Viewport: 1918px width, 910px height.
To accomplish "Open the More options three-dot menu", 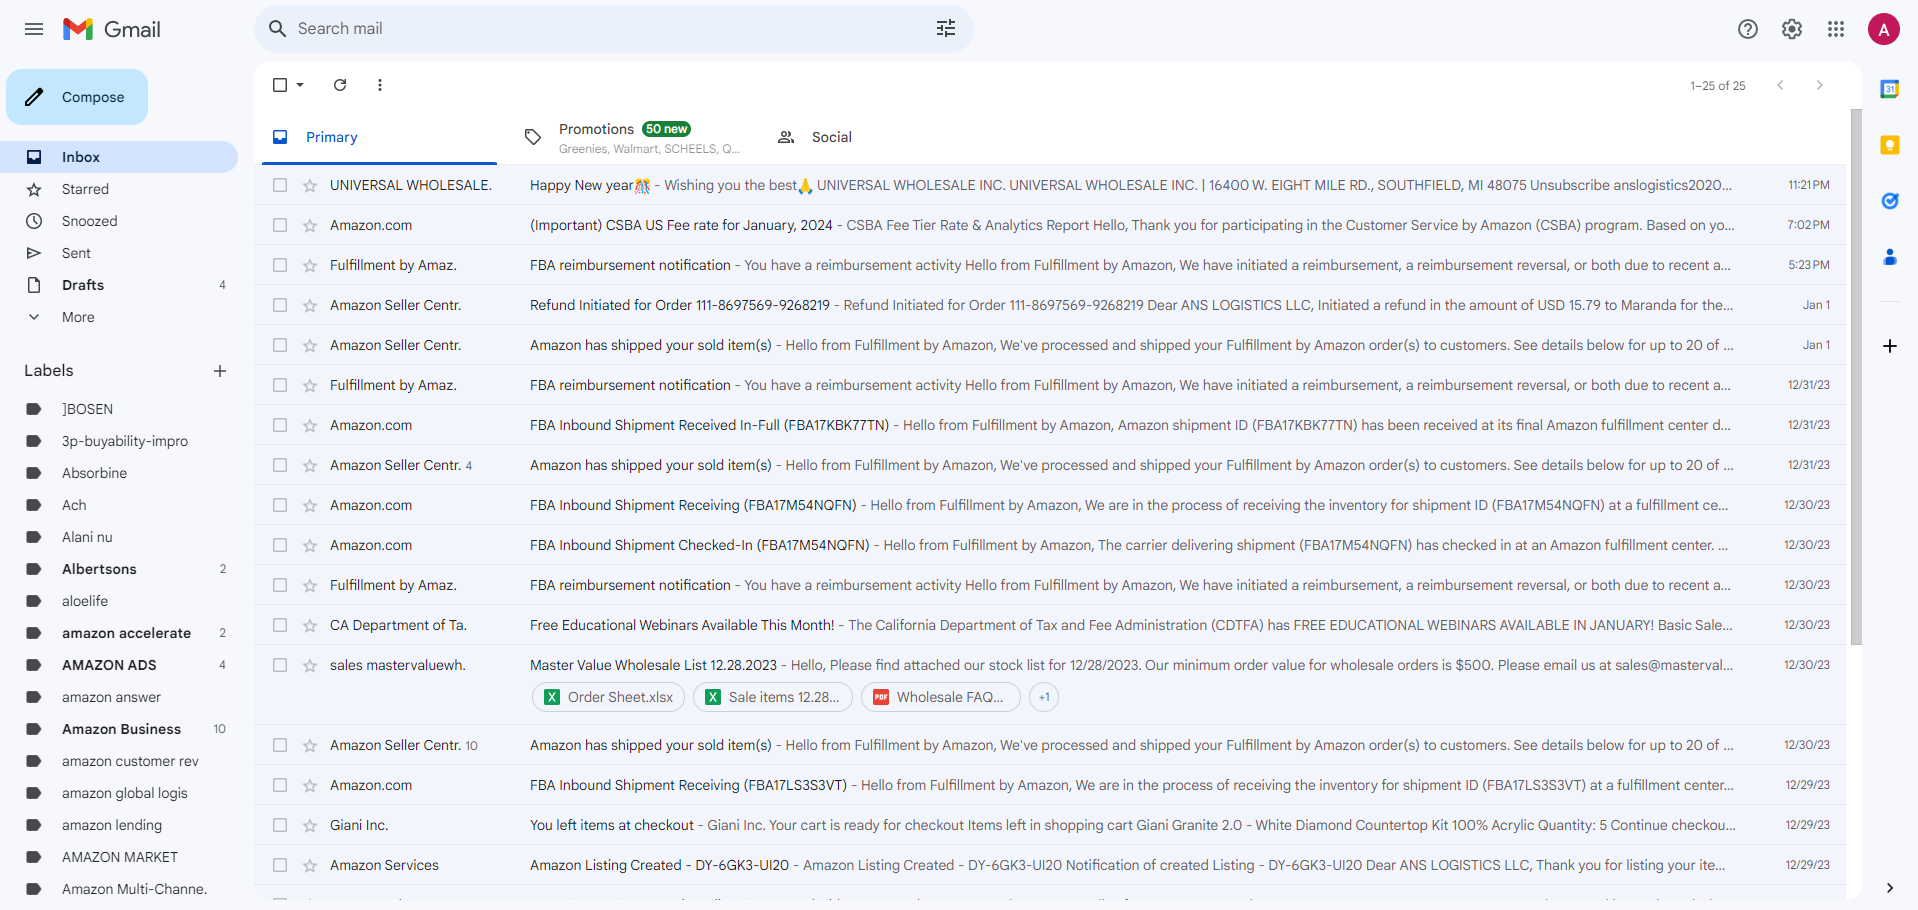I will 380,85.
